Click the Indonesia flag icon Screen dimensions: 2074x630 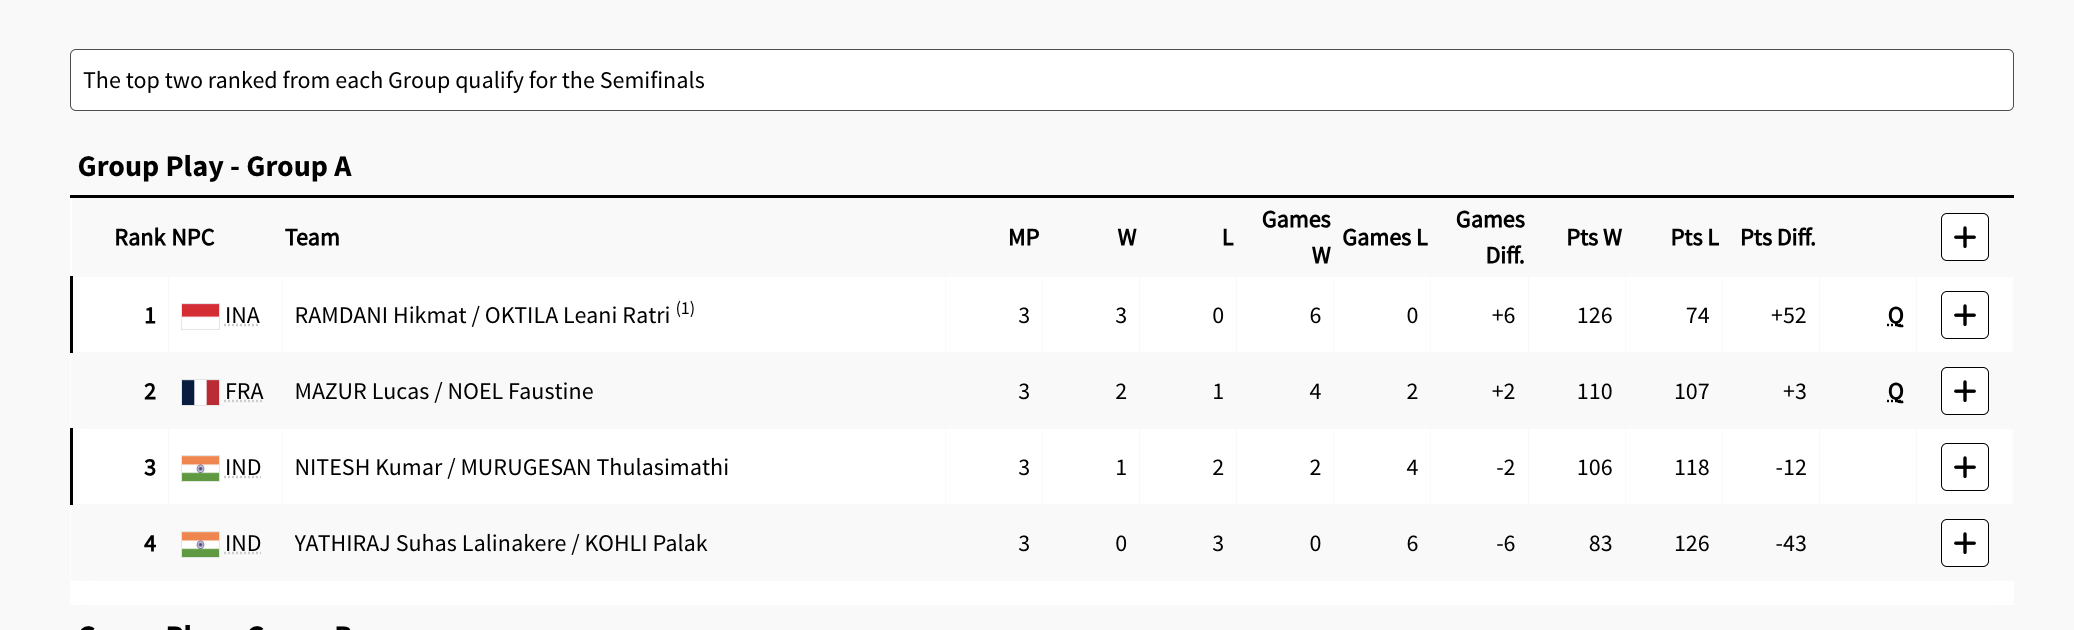(x=200, y=316)
